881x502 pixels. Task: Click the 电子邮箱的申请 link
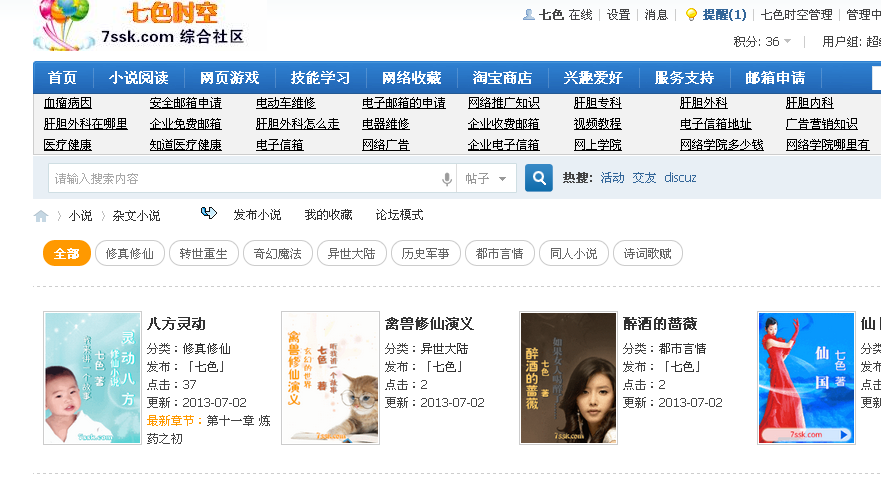(x=404, y=103)
